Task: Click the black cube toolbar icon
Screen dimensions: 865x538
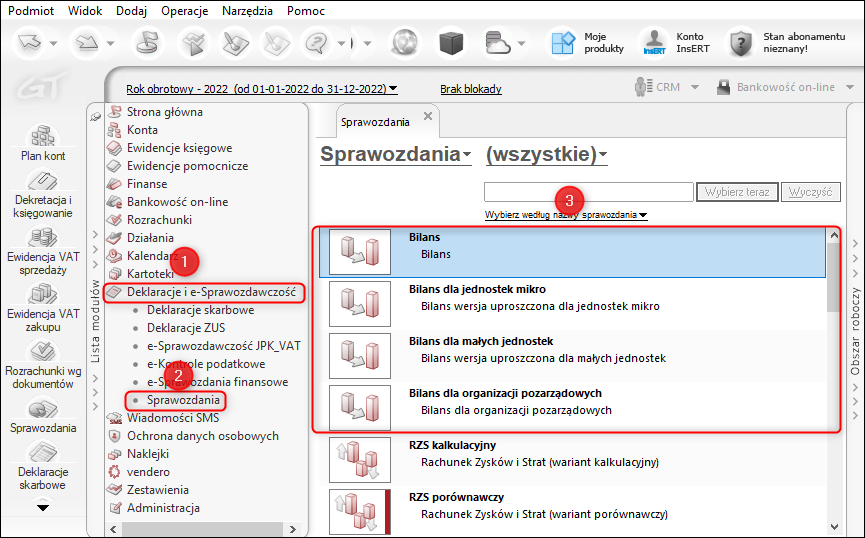Action: pos(451,42)
